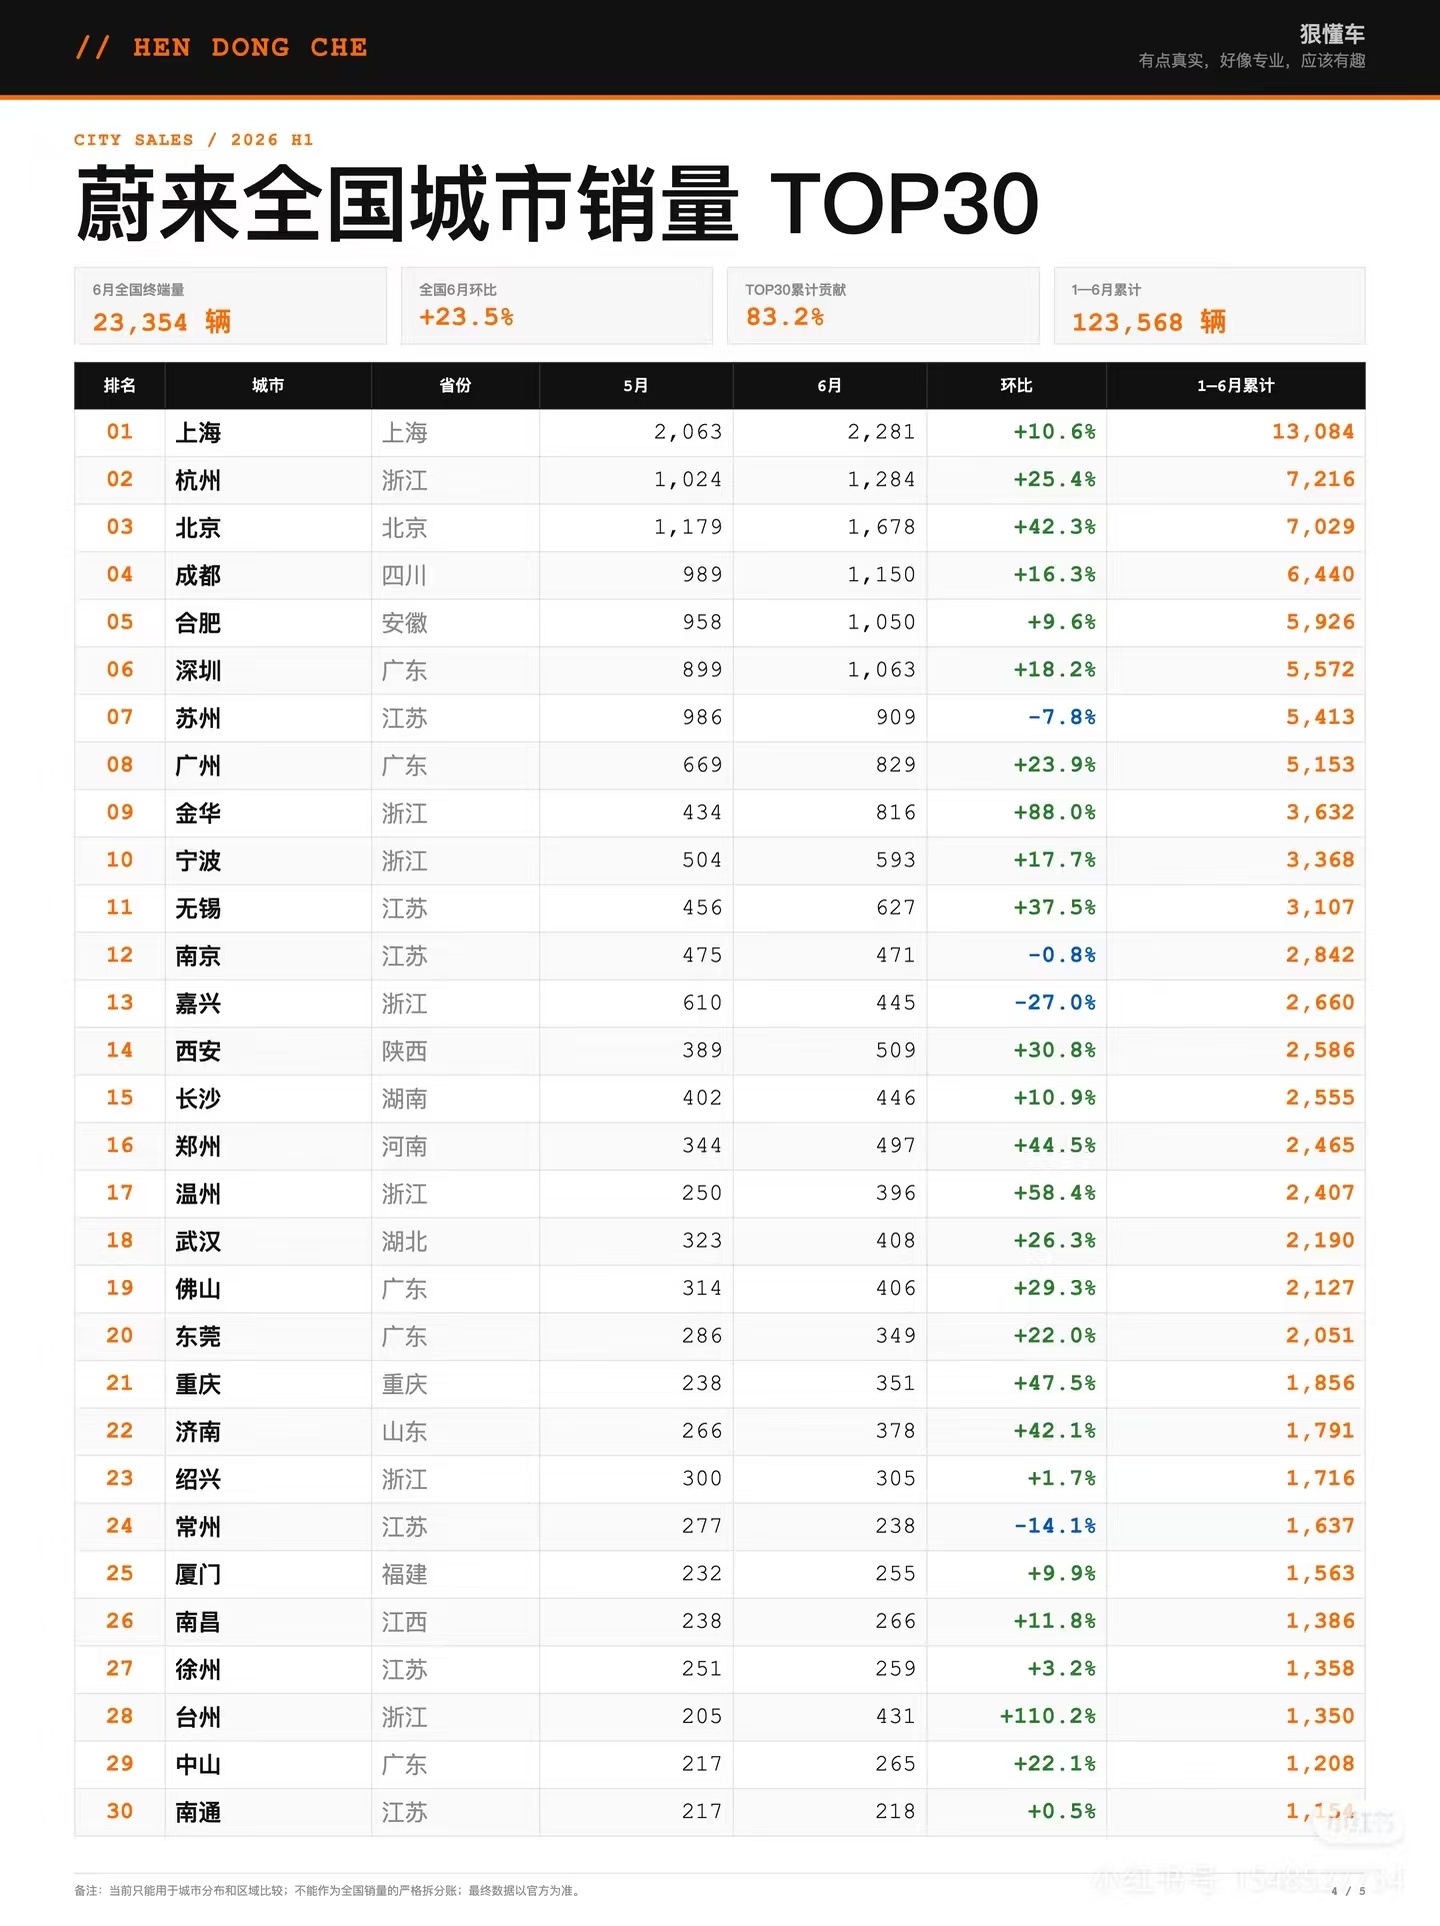1440x1926 pixels.
Task: Click the 6月 column header
Action: (830, 386)
